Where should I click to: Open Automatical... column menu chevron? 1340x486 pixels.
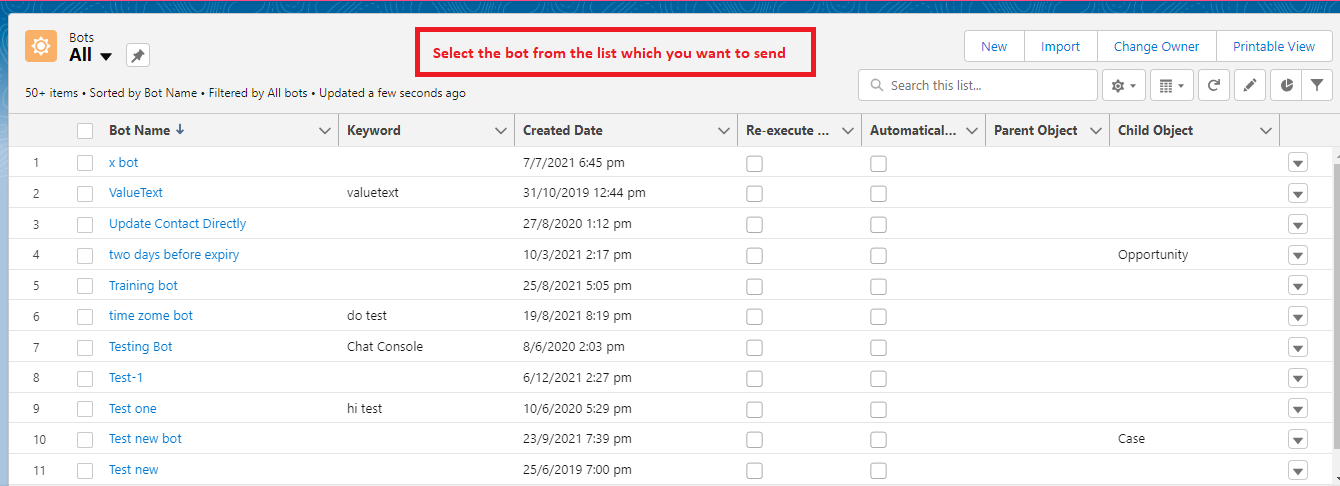(972, 131)
